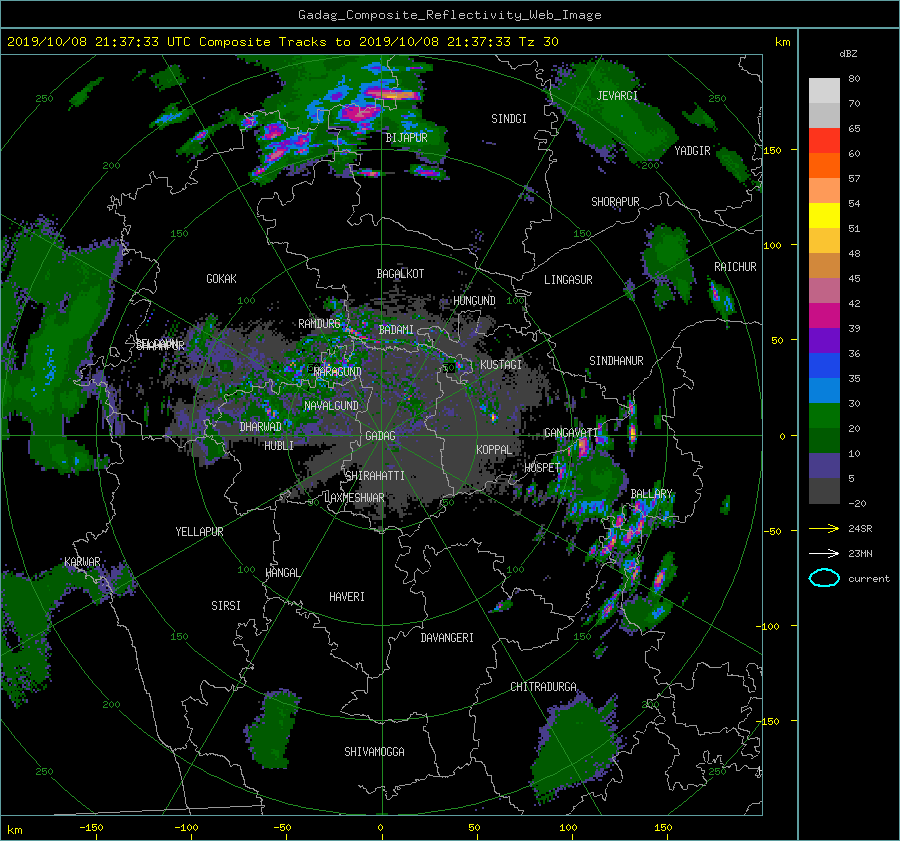Click the SHORAPUR city label
Viewport: 900px width, 841px height.
coord(615,202)
